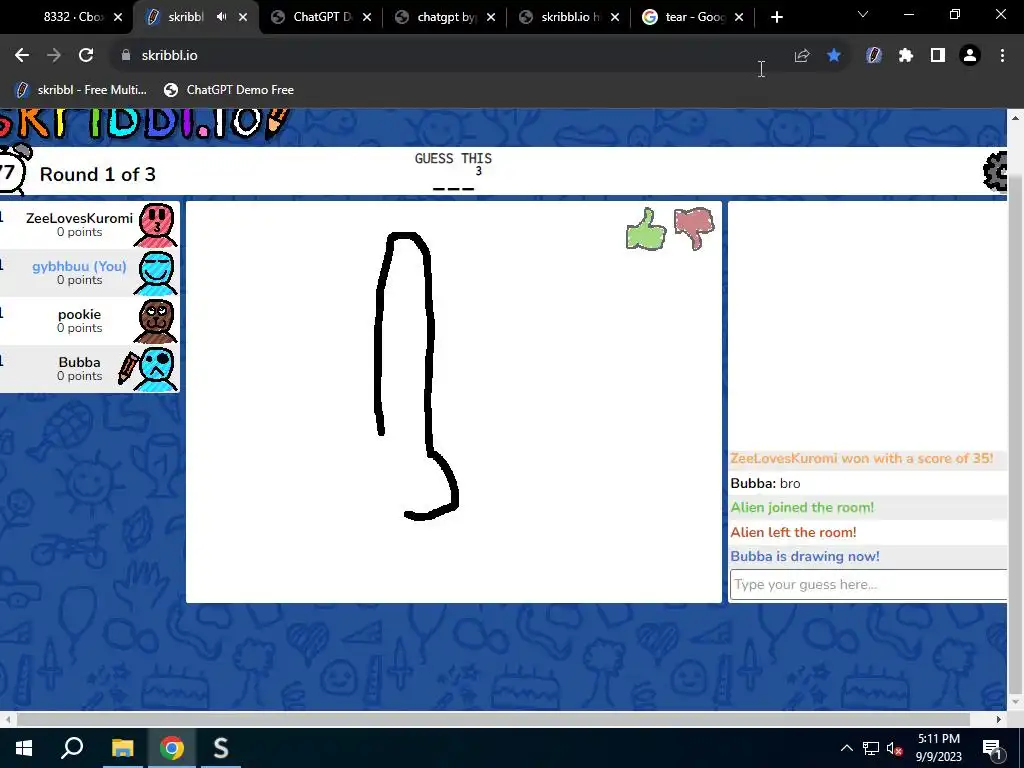Screen dimensions: 1024x768
Task: Toggle the bookmark star
Action: pyautogui.click(x=834, y=56)
